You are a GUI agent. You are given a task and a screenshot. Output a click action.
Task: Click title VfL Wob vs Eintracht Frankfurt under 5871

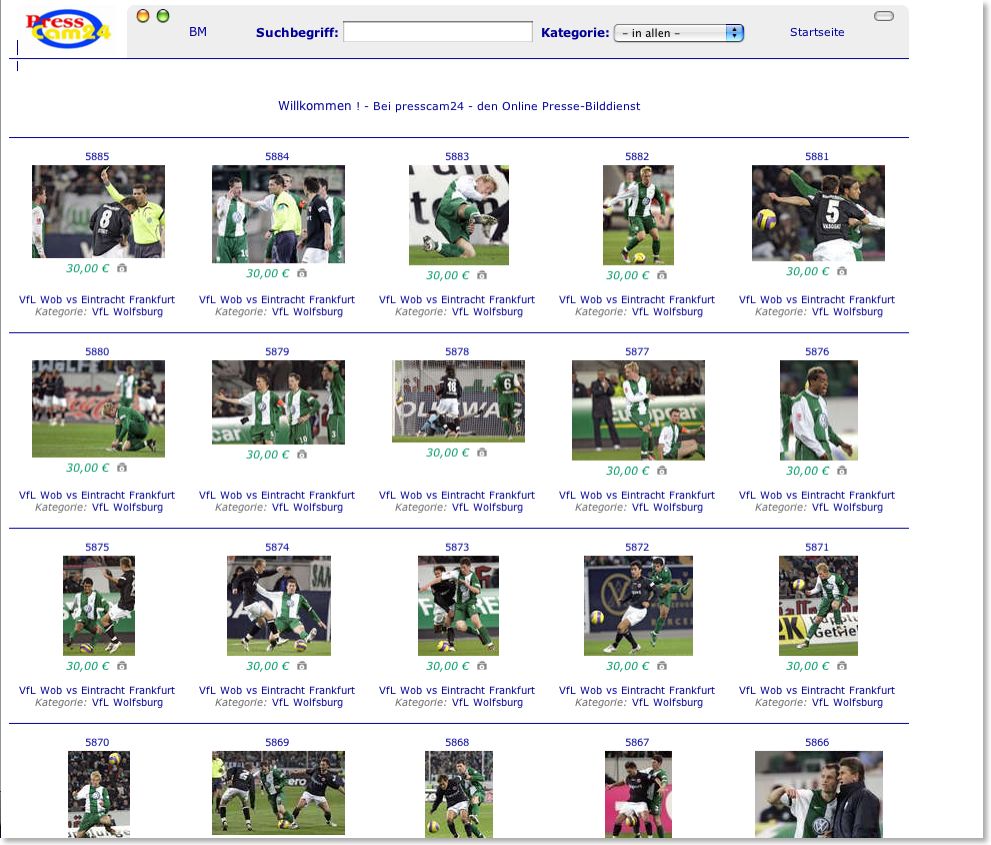tap(817, 690)
